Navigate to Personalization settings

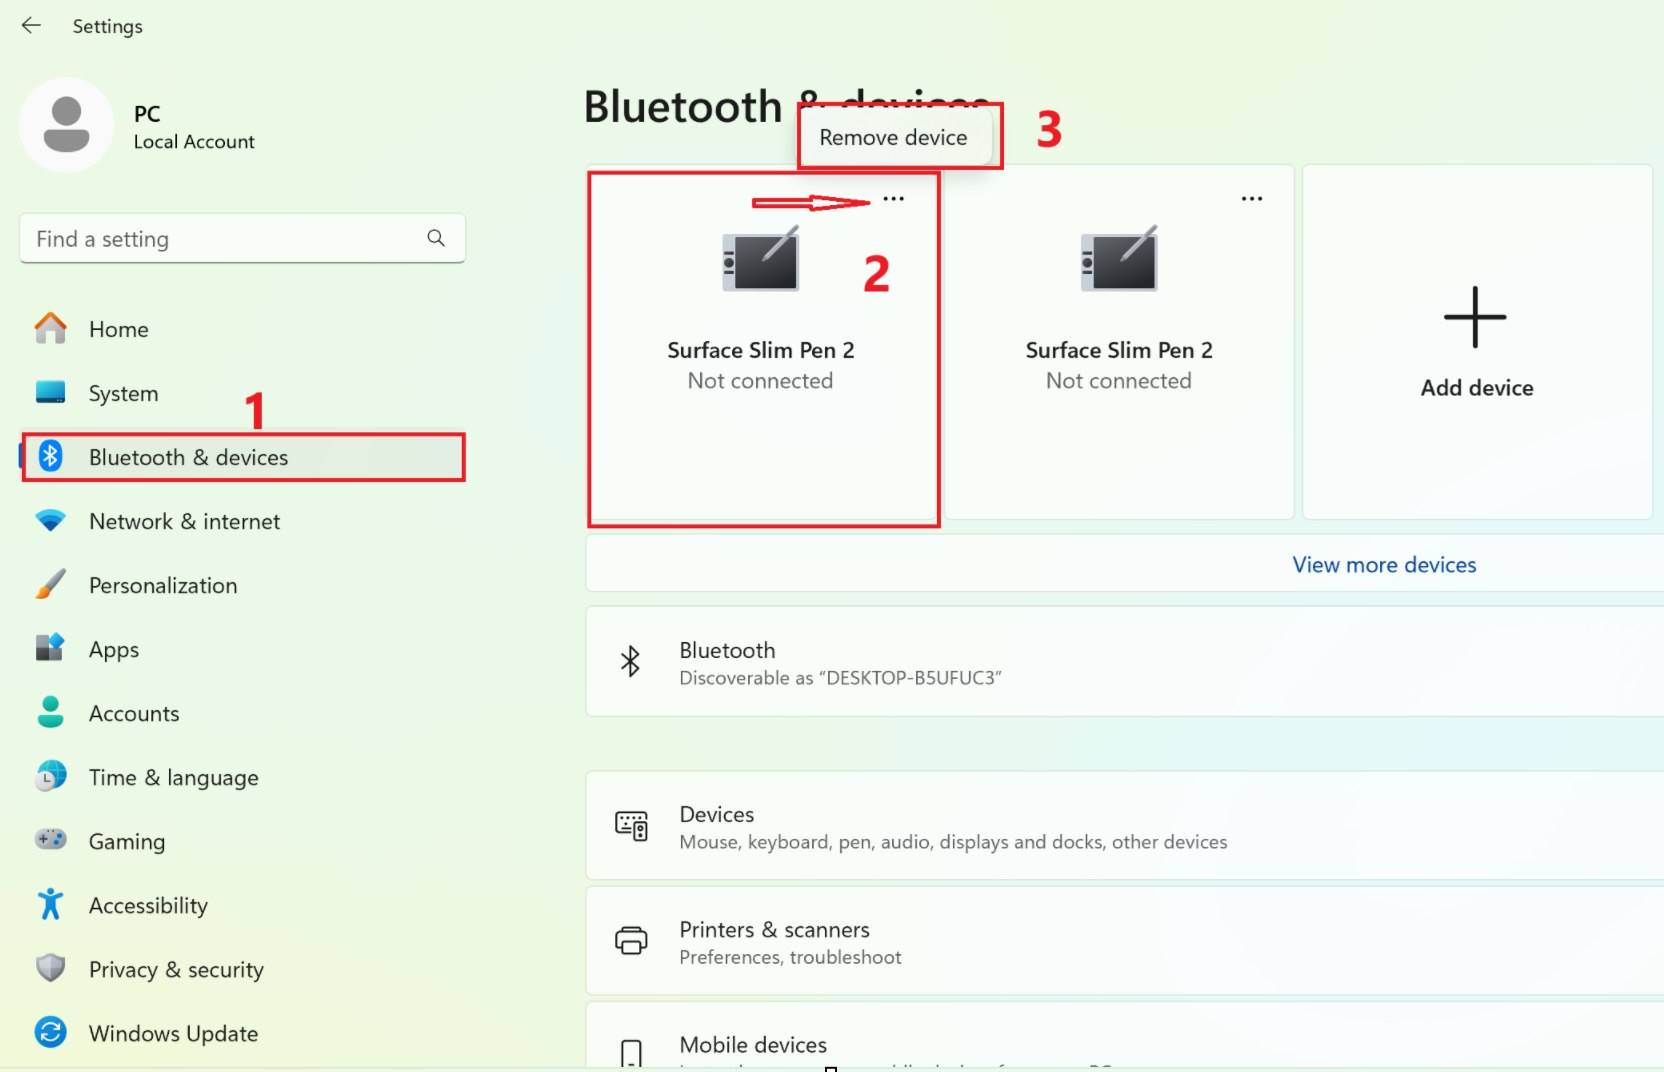pos(242,585)
